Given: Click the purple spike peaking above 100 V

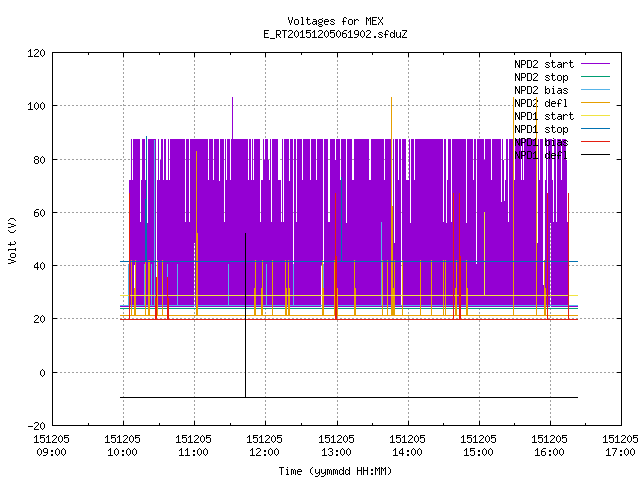Looking at the screenshot, I should [x=232, y=118].
